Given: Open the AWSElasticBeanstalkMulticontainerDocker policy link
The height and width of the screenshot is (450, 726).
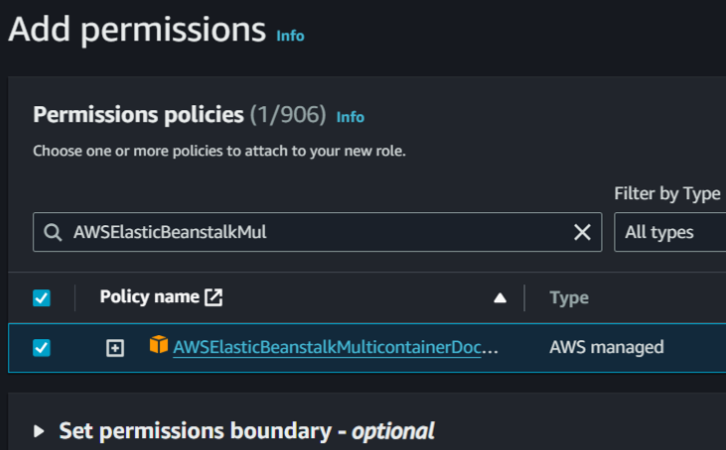Looking at the screenshot, I should click(336, 347).
